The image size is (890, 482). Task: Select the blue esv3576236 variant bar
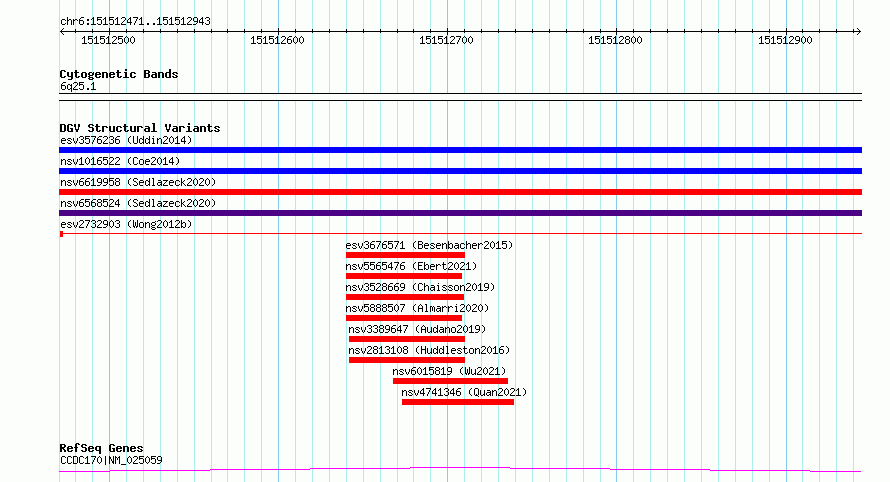(x=460, y=150)
